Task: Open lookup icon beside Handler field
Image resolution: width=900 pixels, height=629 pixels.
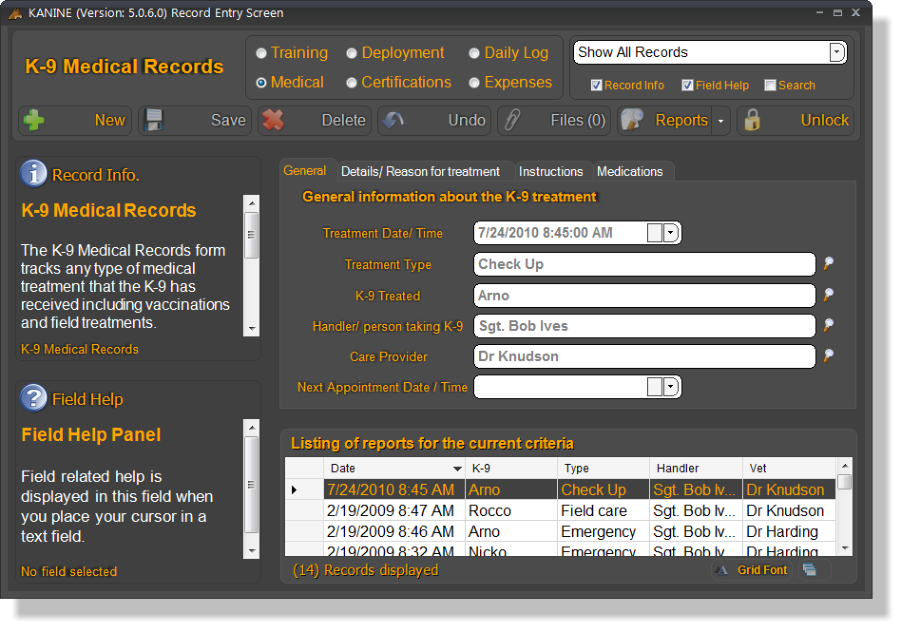Action: [828, 325]
